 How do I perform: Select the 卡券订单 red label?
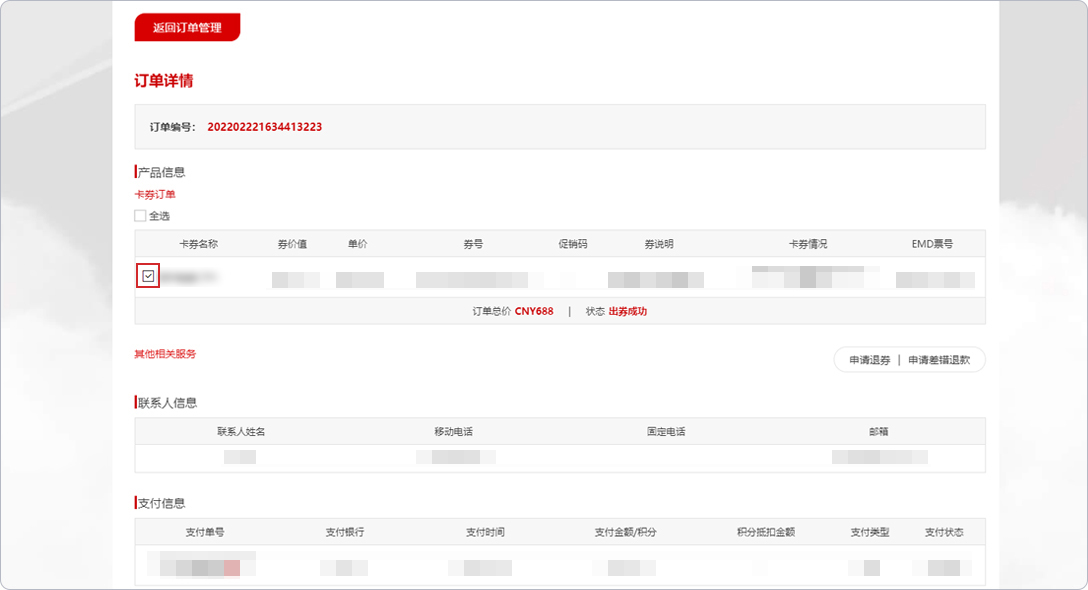click(155, 195)
